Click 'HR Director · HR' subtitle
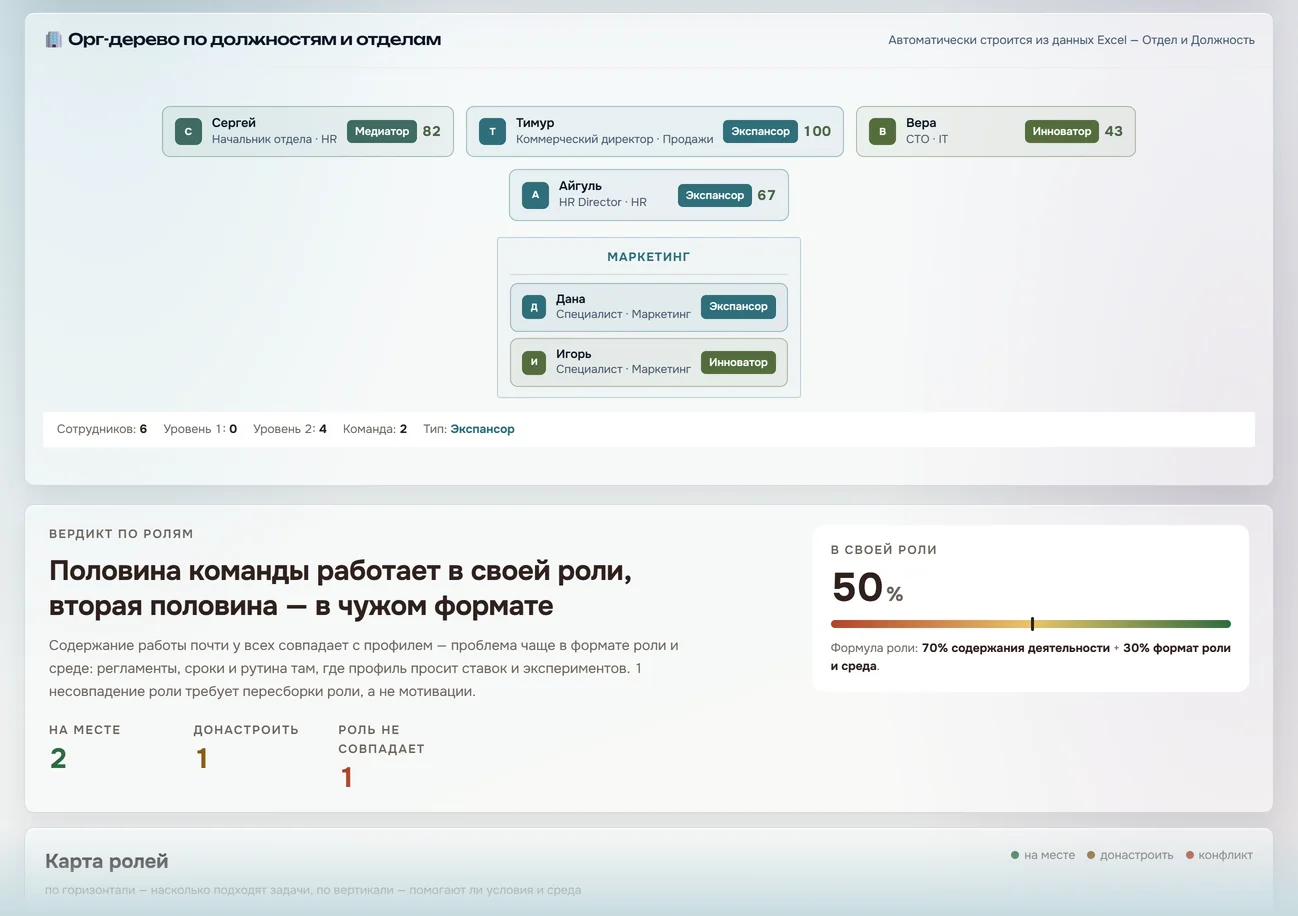 tap(603, 202)
